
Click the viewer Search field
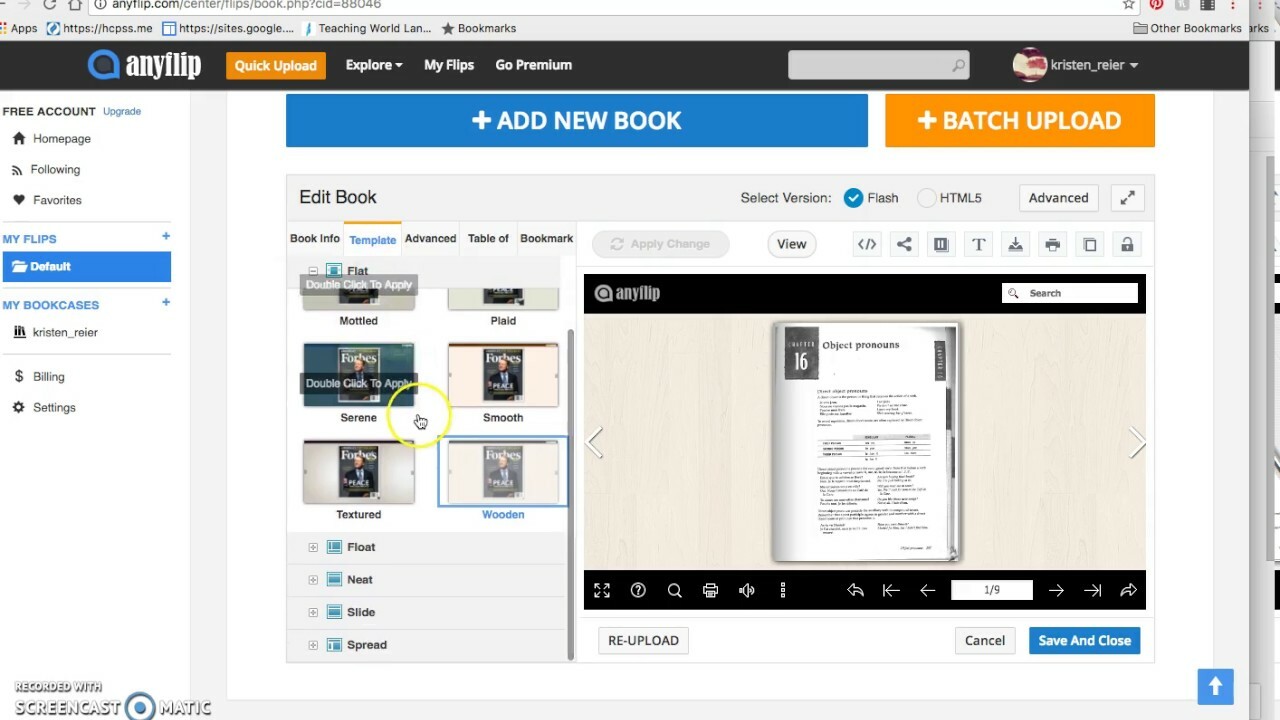[x=1070, y=293]
